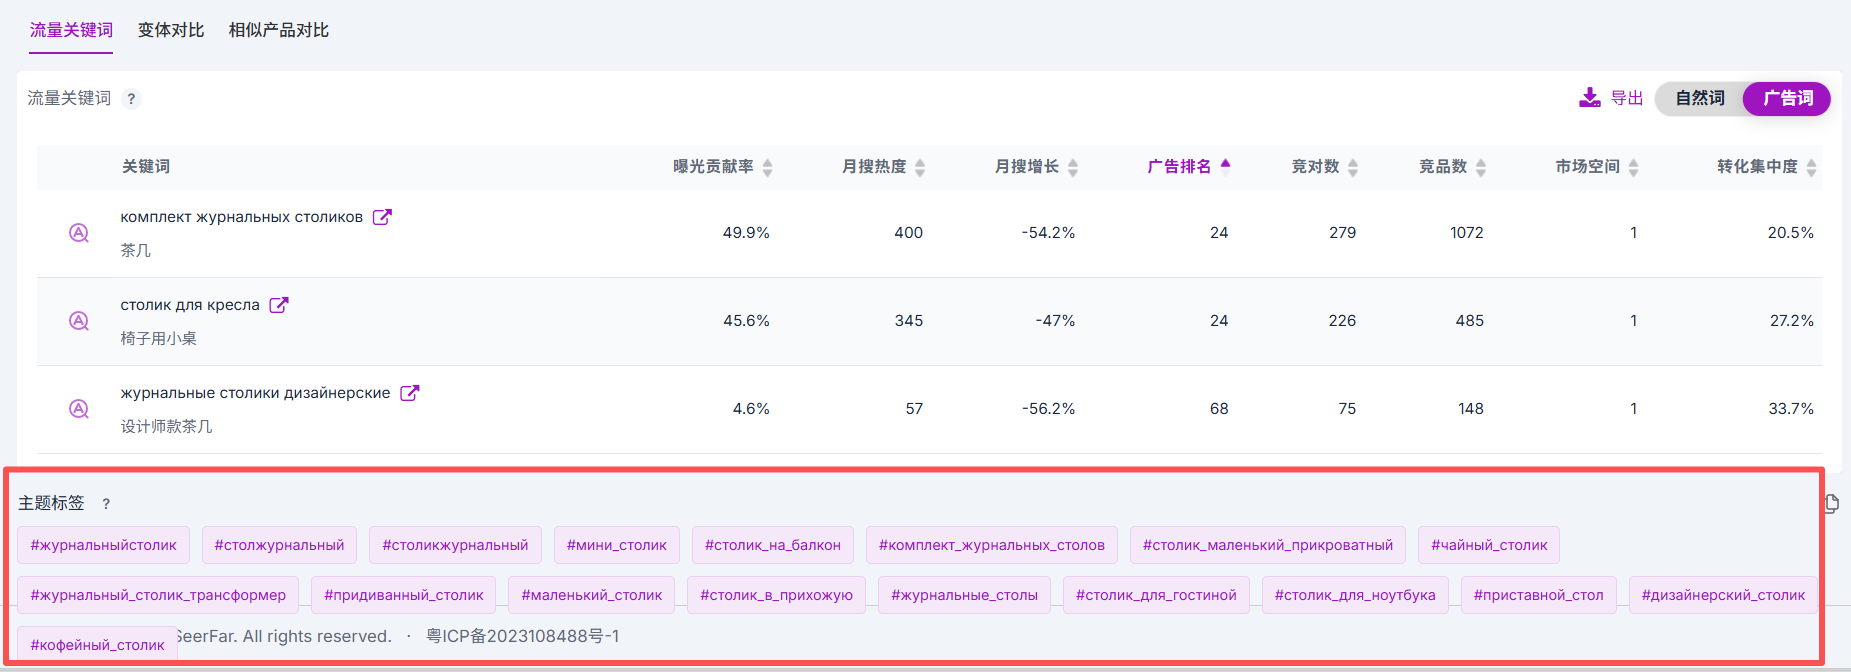
Task: Click the #журнальныйстолик topic tag
Action: pyautogui.click(x=103, y=545)
